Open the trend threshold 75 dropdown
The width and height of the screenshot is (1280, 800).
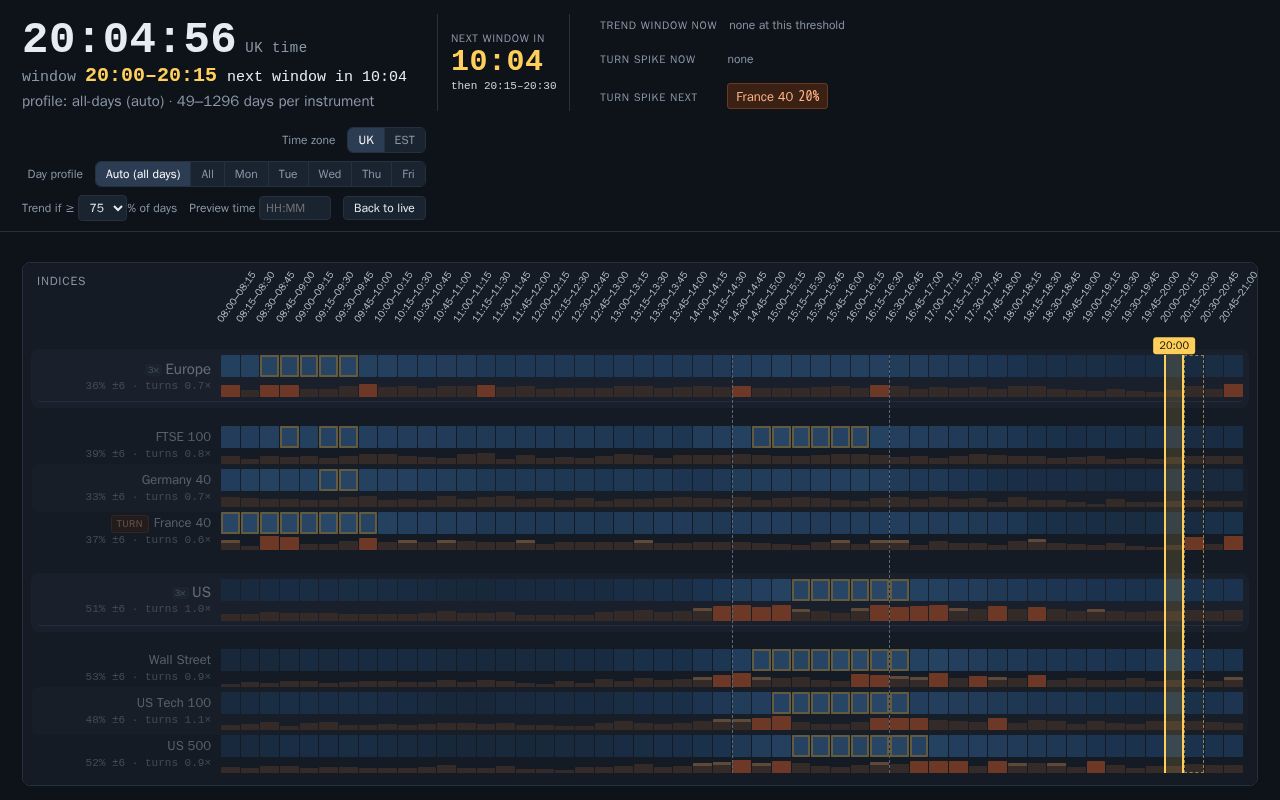[102, 208]
